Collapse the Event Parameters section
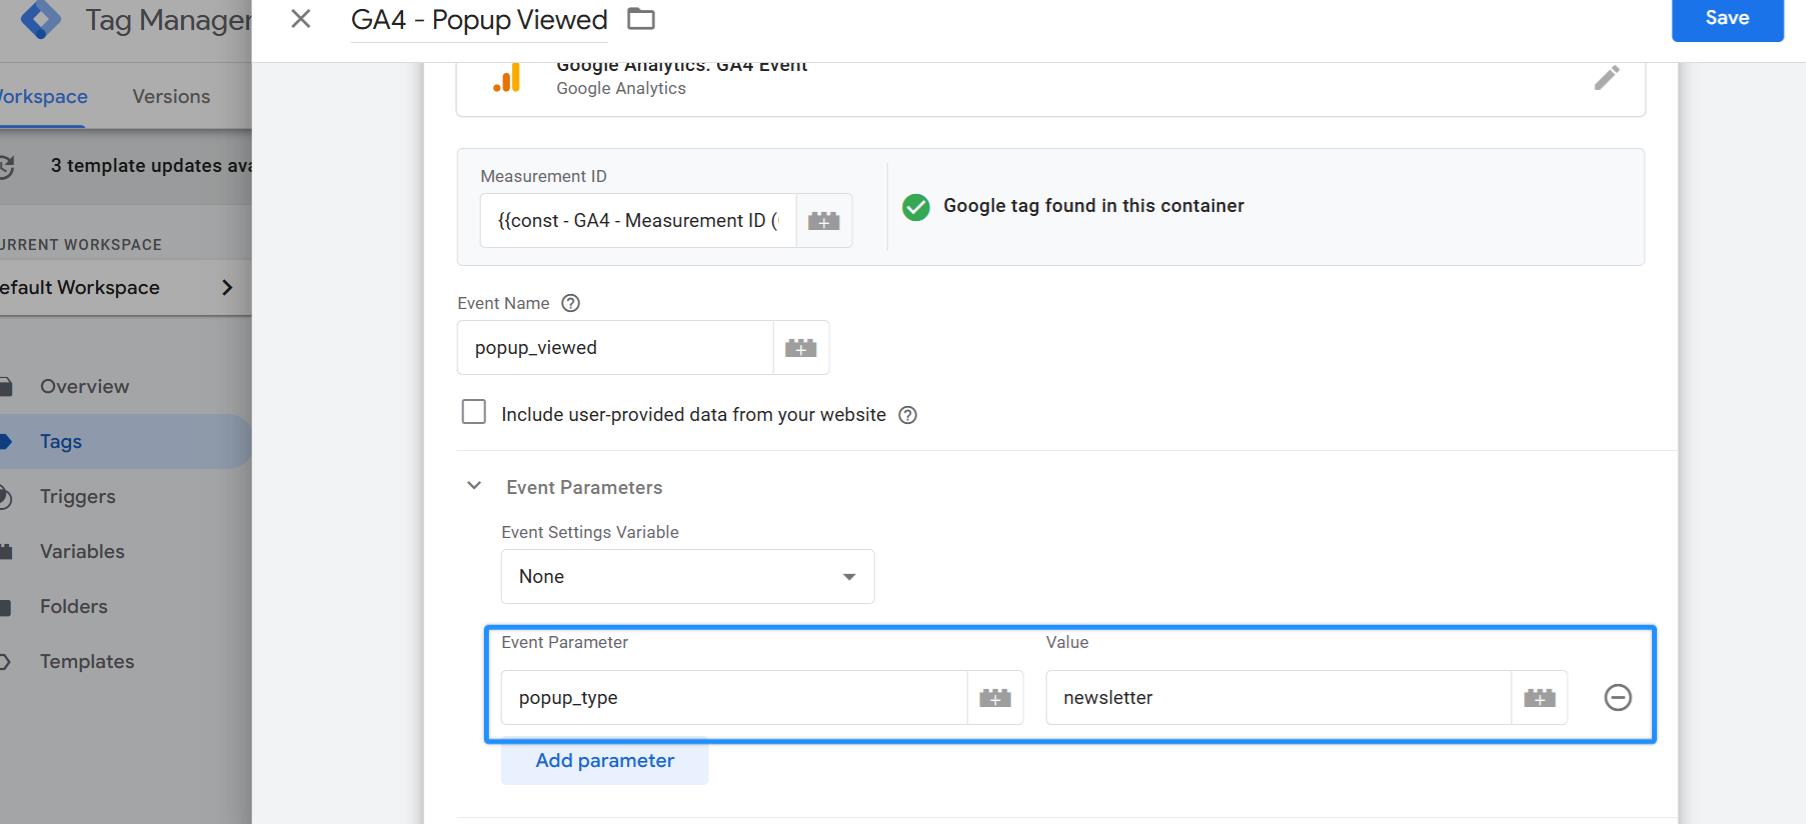 pos(474,486)
